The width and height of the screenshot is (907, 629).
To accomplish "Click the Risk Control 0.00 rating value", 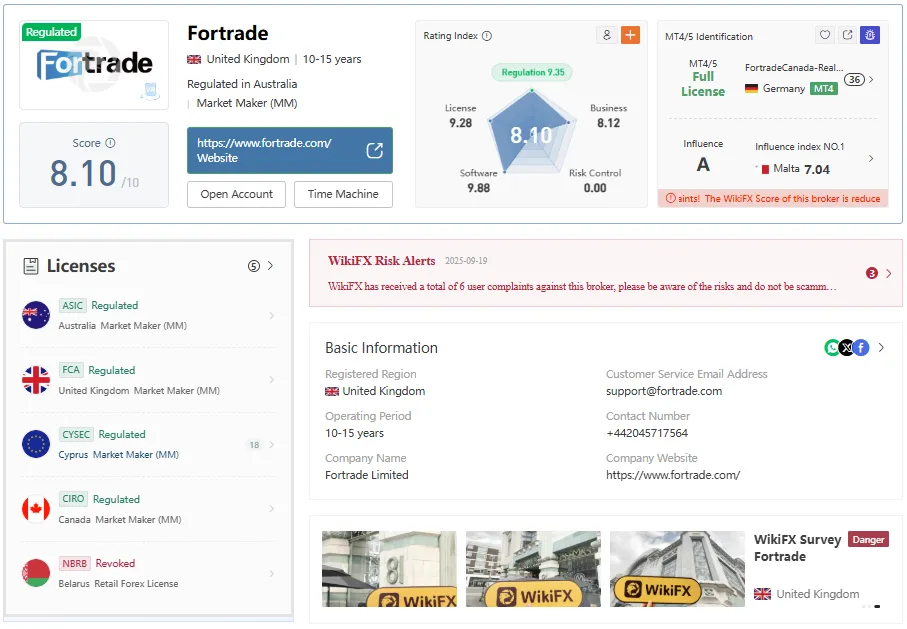I will tap(595, 188).
